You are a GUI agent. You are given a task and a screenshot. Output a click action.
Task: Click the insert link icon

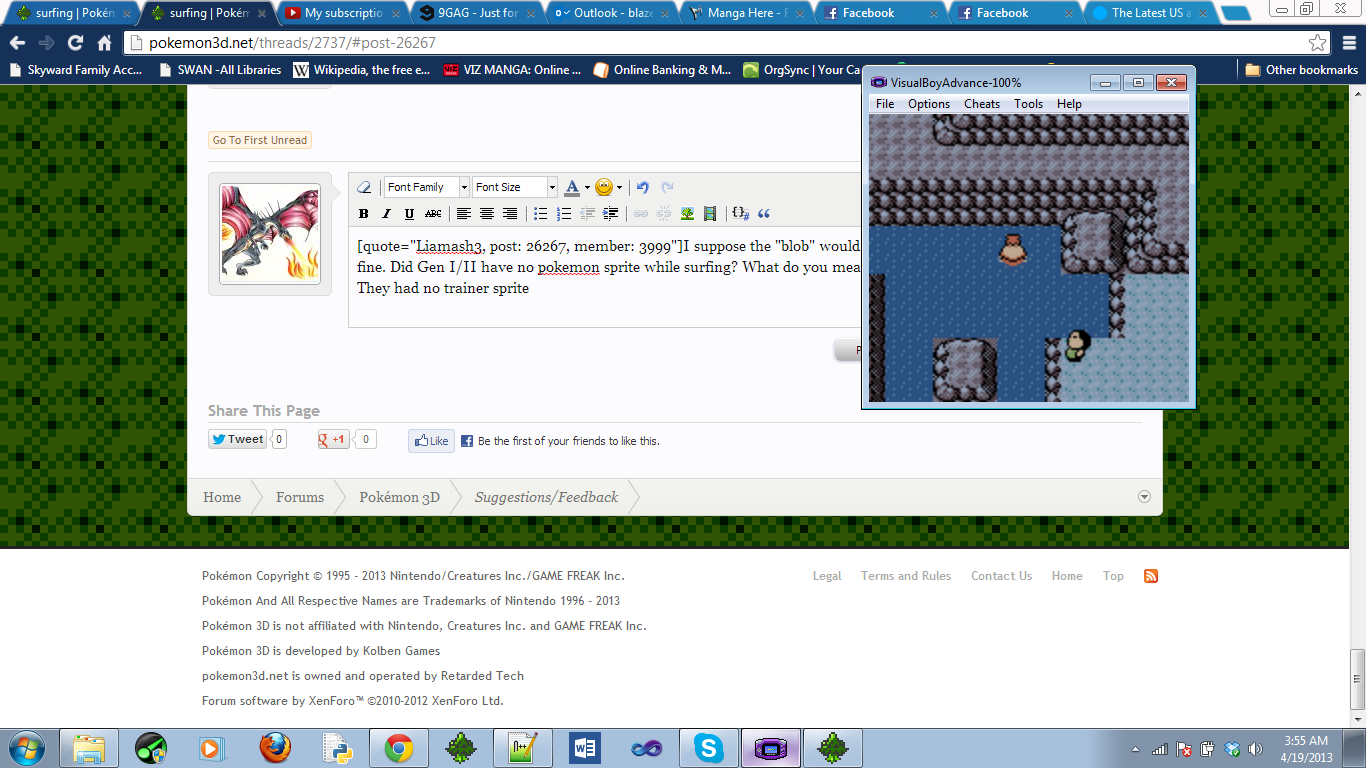click(641, 213)
